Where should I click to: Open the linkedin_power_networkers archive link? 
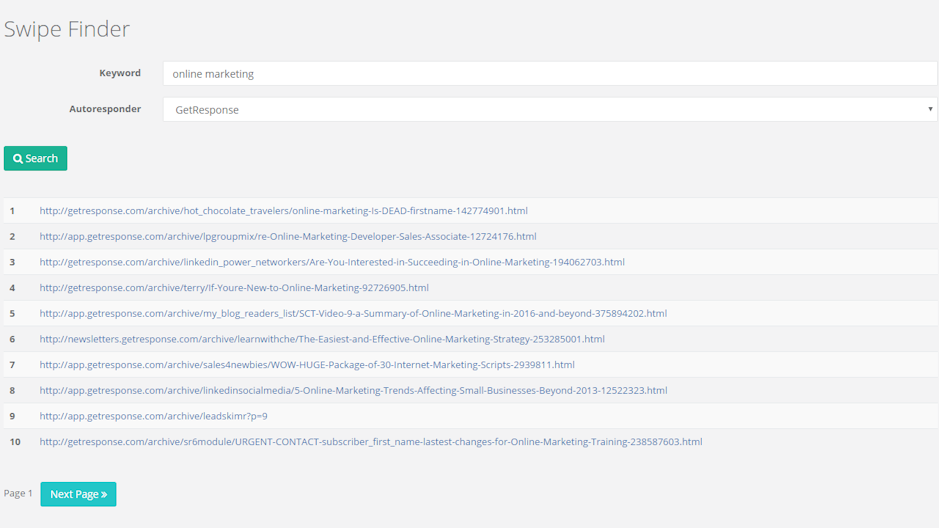click(x=331, y=262)
